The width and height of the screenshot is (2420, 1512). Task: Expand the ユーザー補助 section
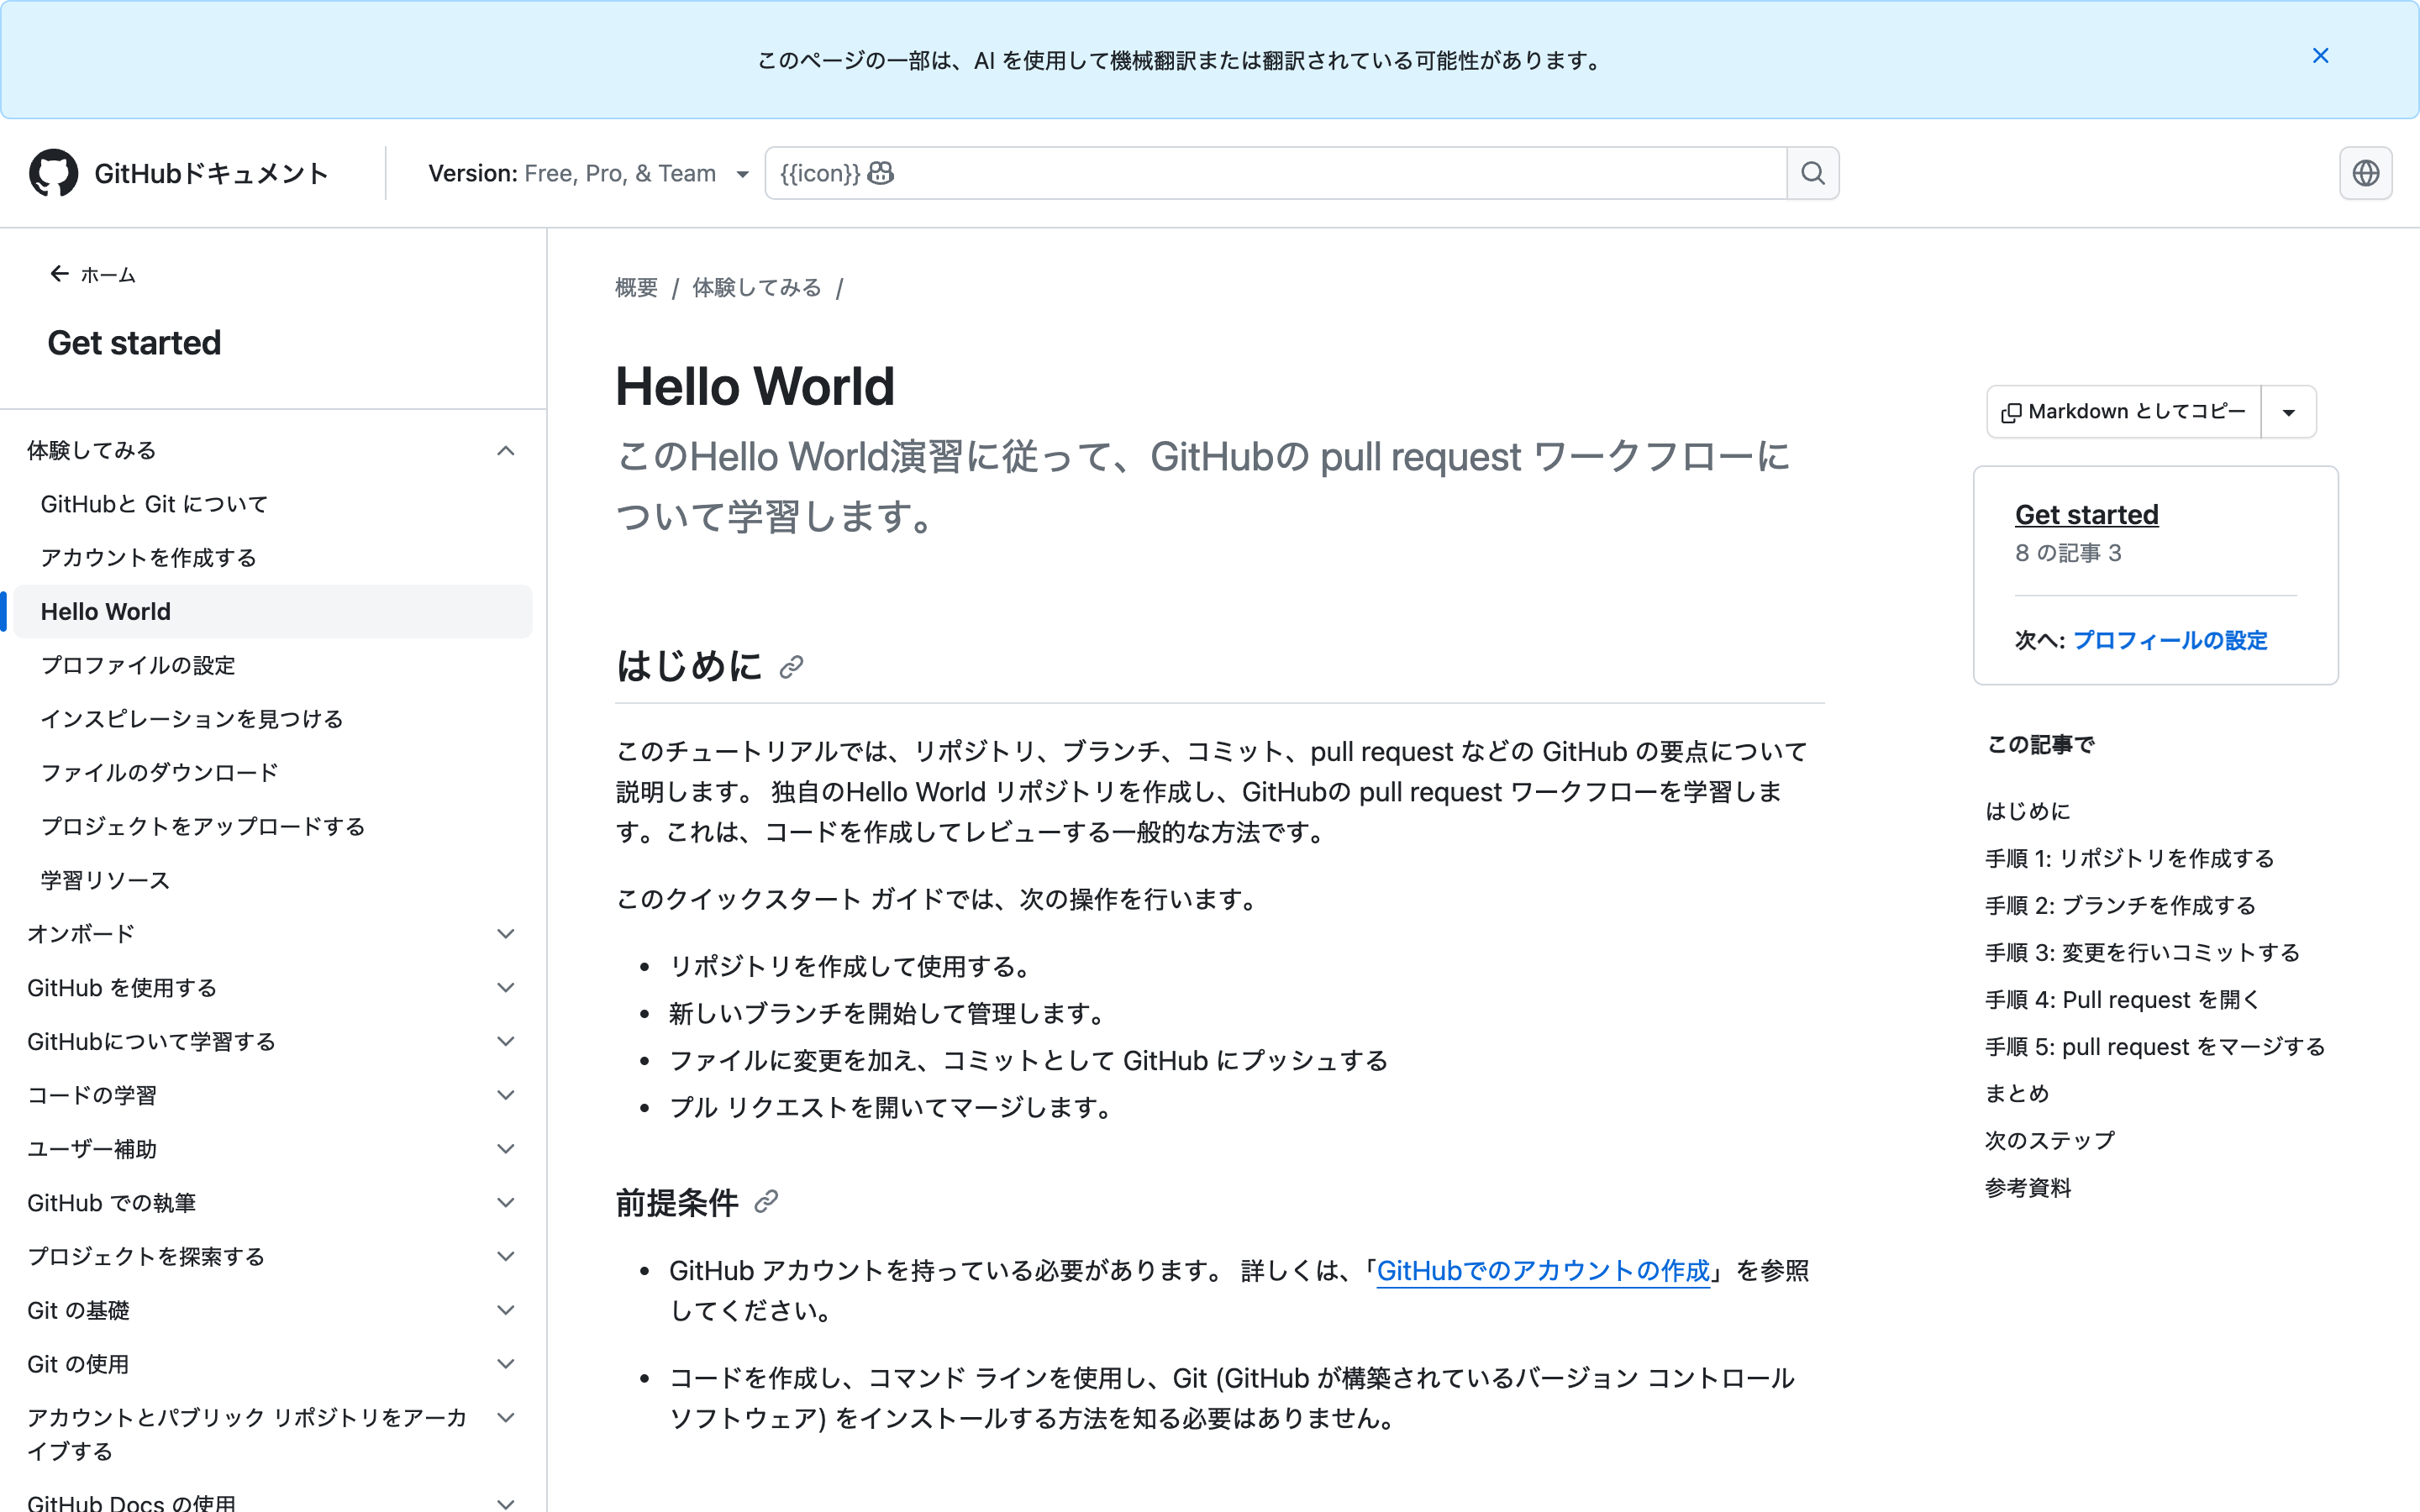pos(506,1149)
